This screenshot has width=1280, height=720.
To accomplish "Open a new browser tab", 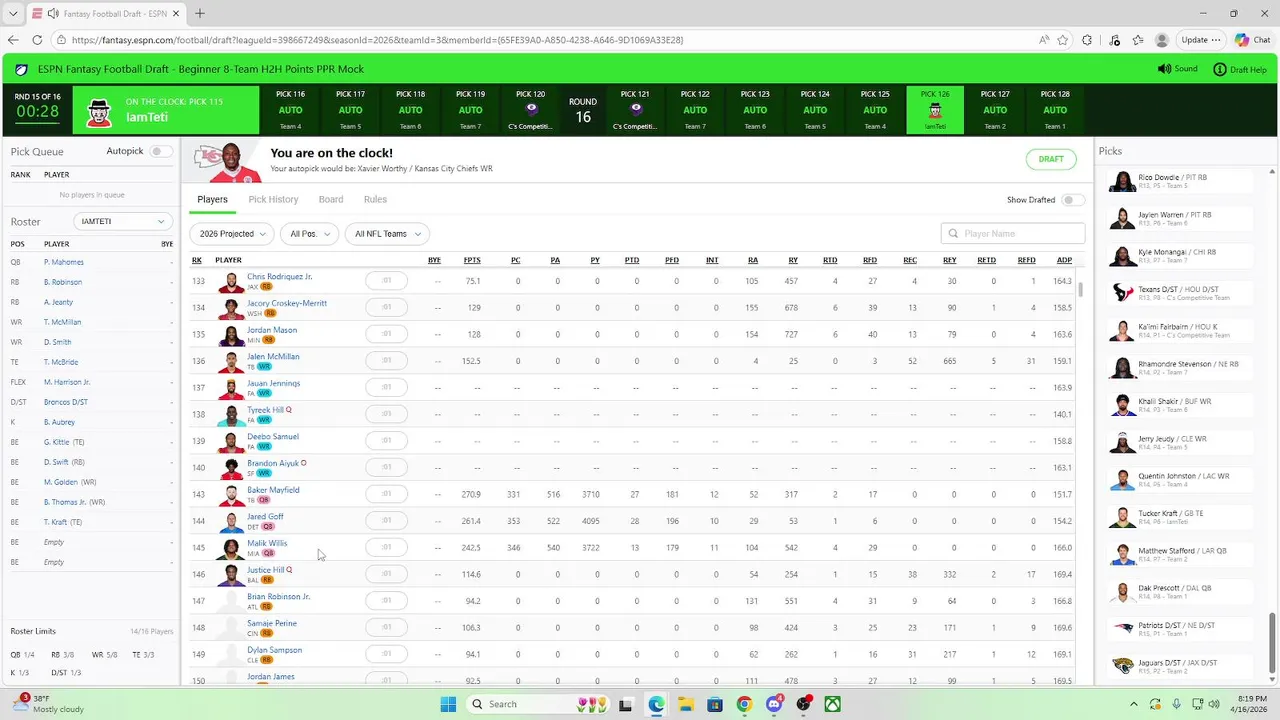I will [199, 13].
